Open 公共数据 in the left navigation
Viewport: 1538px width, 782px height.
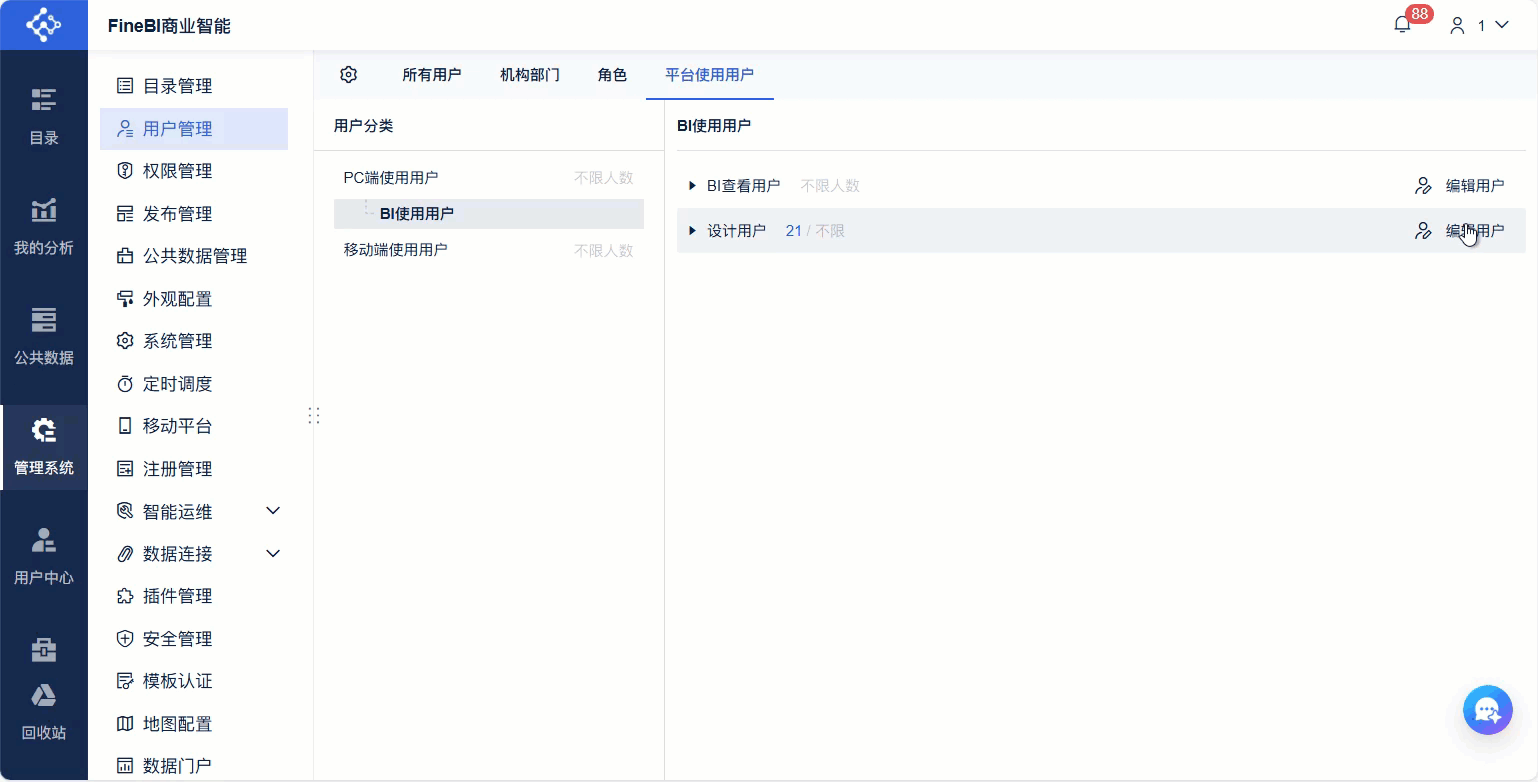pyautogui.click(x=43, y=337)
